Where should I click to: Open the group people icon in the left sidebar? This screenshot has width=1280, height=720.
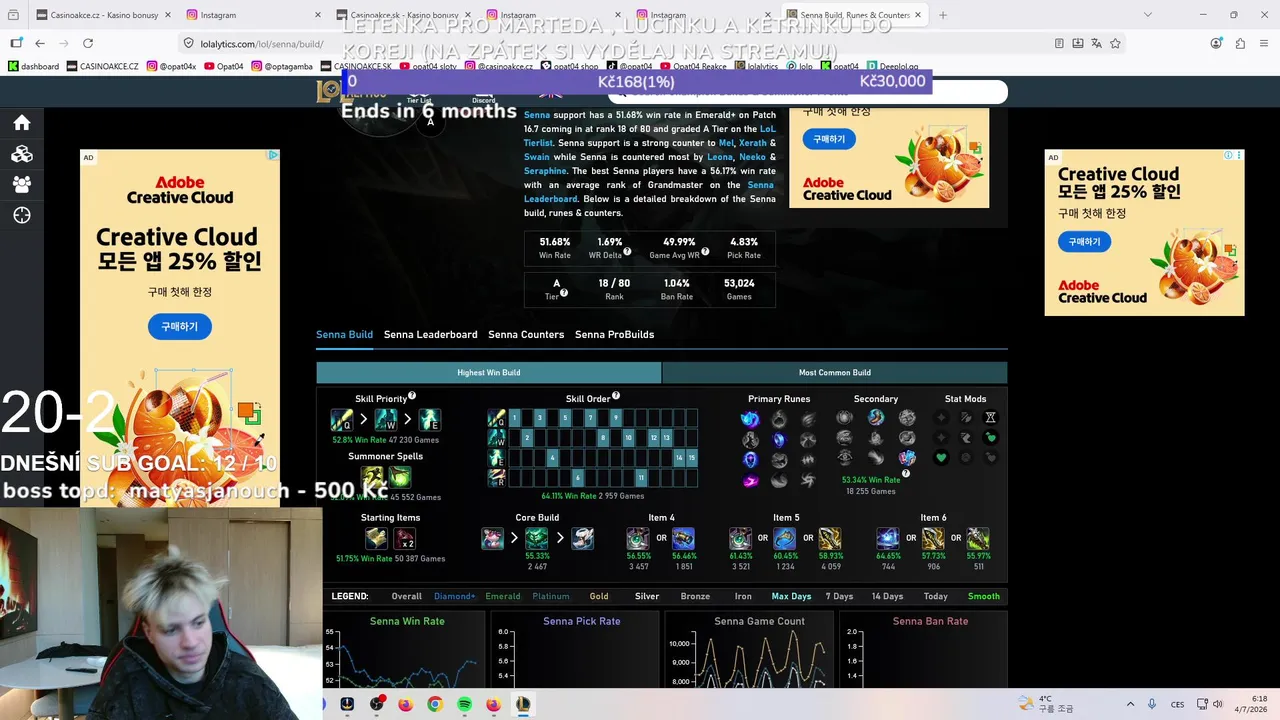pos(21,184)
